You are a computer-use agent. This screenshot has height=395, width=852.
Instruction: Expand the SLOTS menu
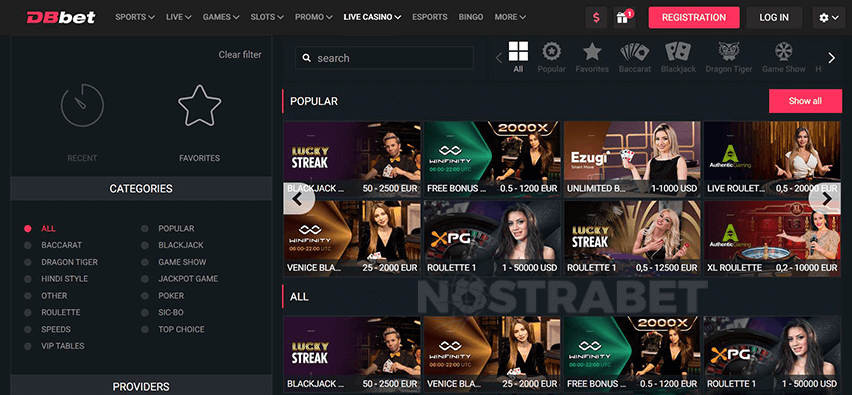[x=267, y=17]
